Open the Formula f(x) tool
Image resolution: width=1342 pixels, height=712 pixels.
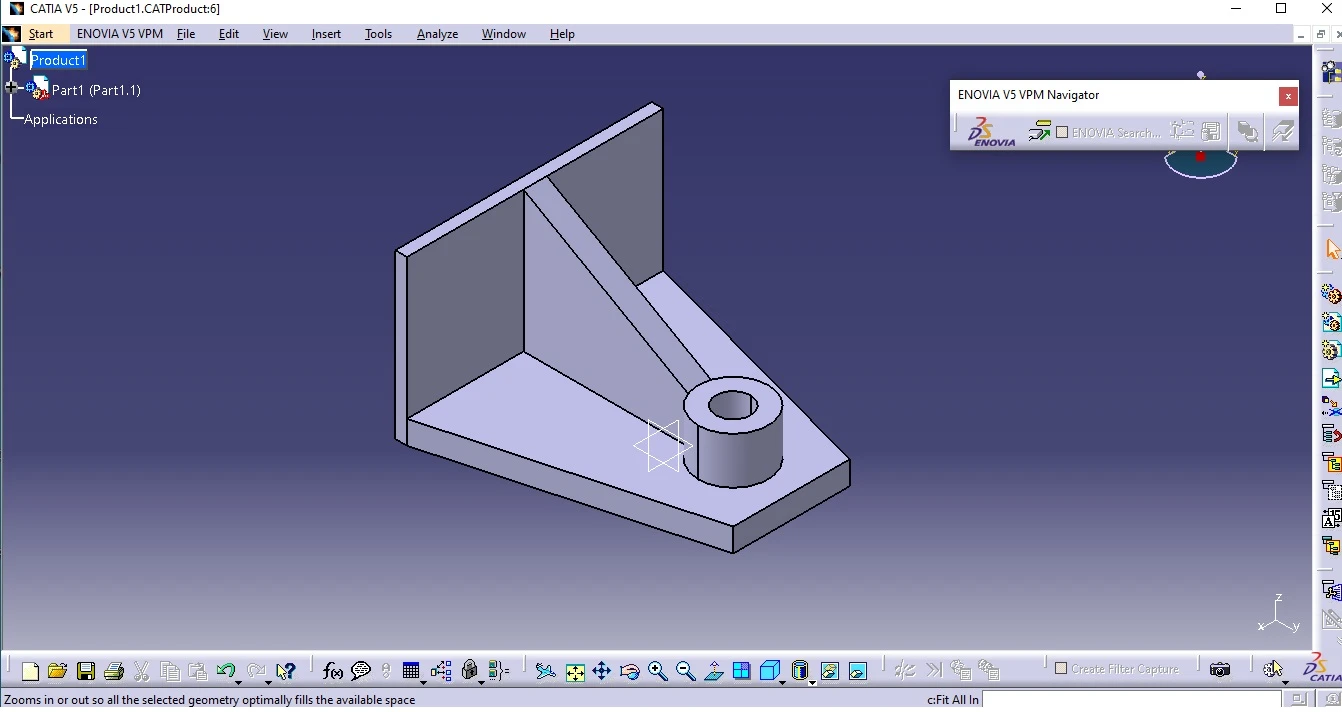[333, 671]
